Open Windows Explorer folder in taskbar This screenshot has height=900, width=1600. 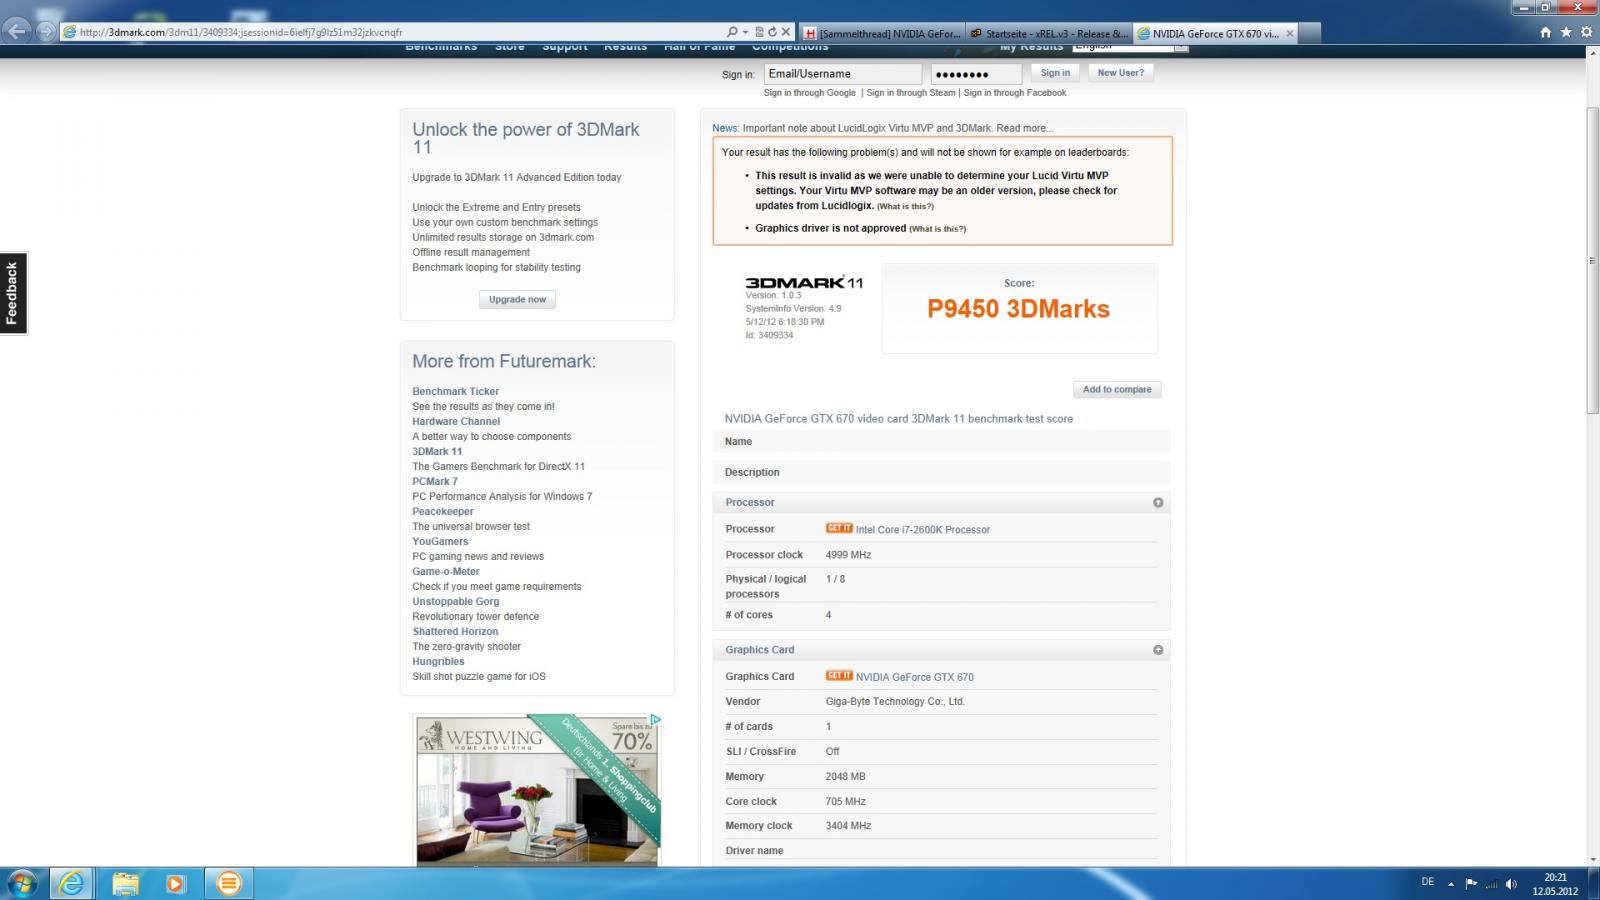coord(125,883)
